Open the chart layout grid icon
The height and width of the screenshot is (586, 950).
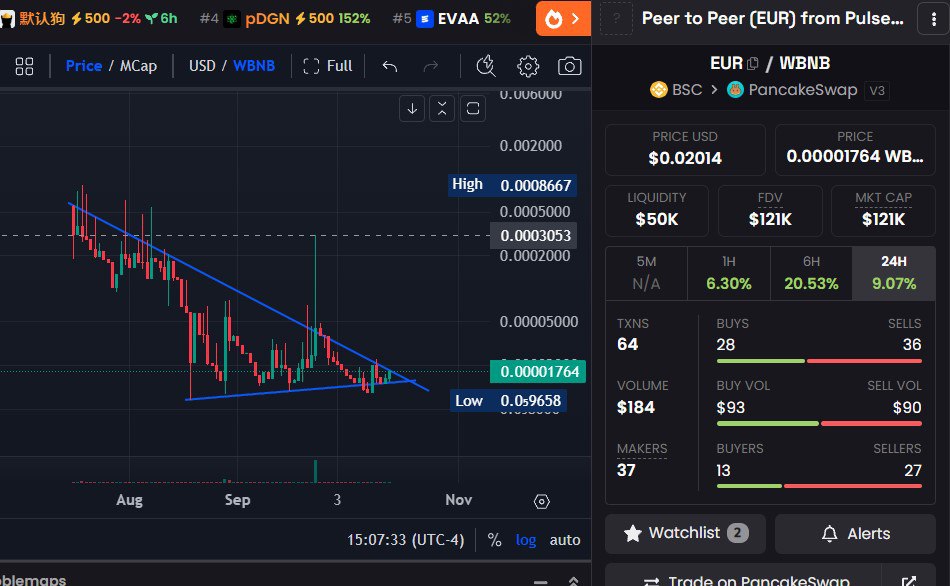(x=24, y=66)
